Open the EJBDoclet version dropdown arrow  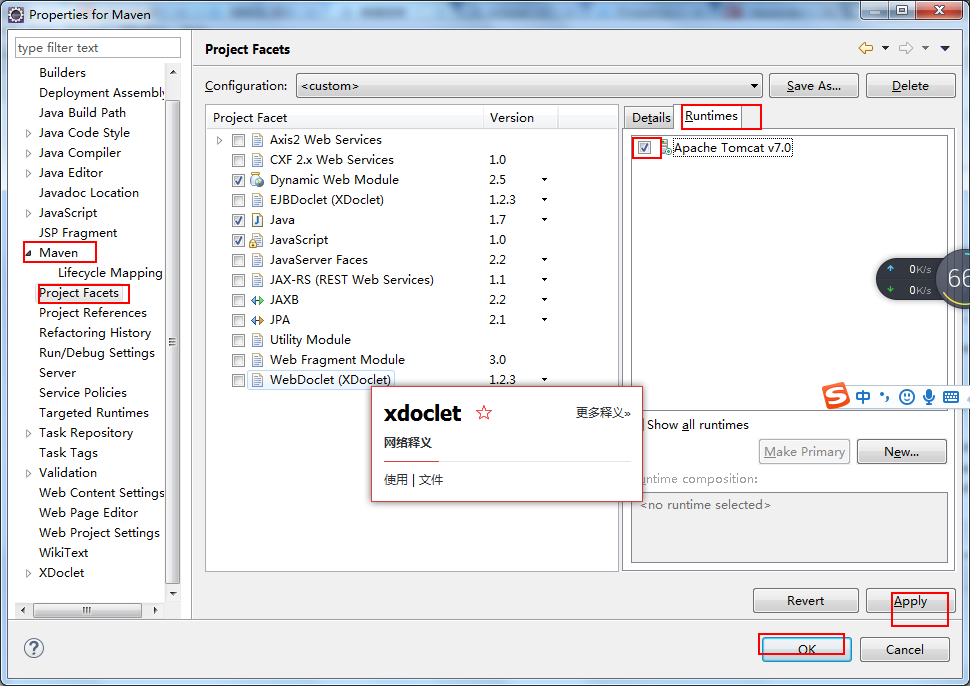[544, 200]
